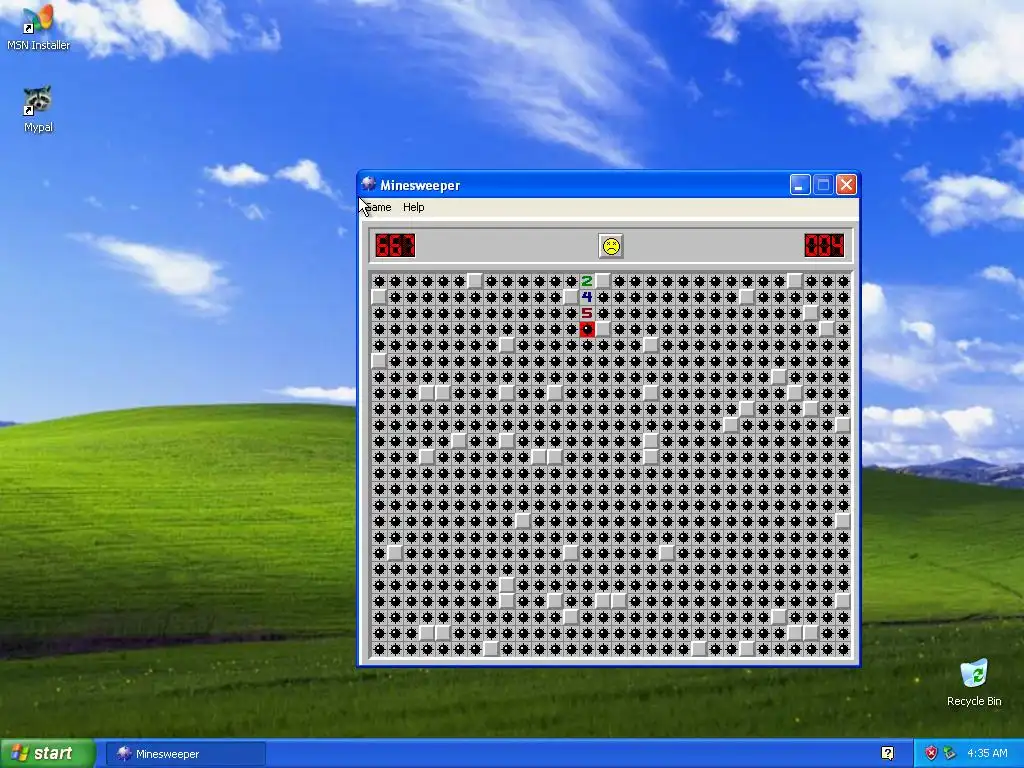Minimize the Minesweeper window
The width and height of the screenshot is (1024, 768).
(799, 185)
